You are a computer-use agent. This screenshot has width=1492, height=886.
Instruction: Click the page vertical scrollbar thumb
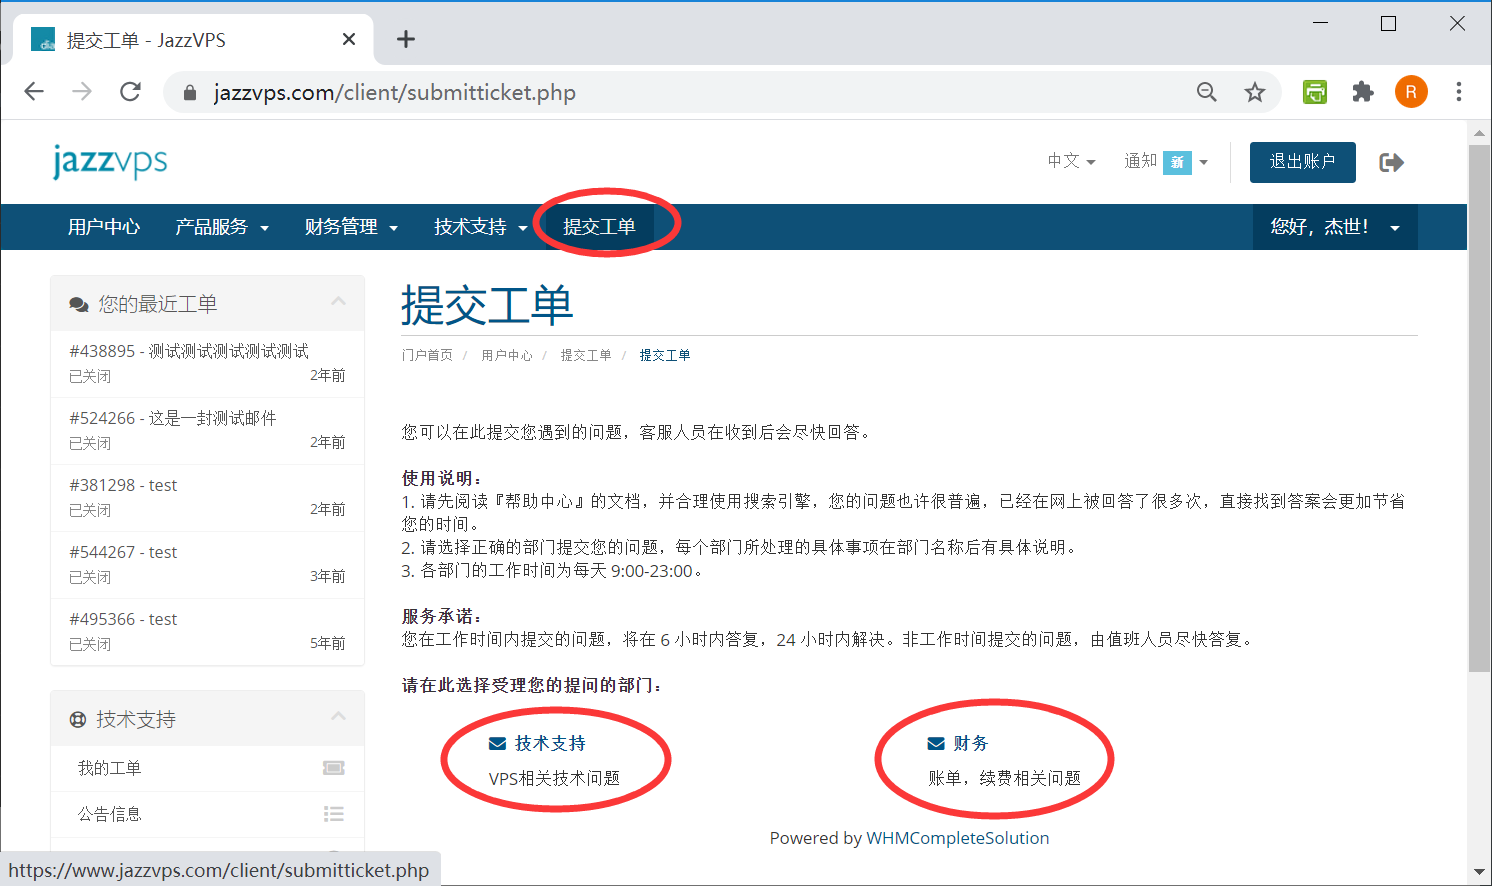1479,408
